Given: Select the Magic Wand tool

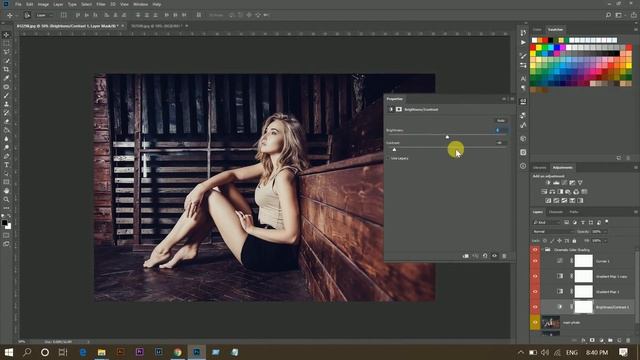Looking at the screenshot, I should click(6, 61).
